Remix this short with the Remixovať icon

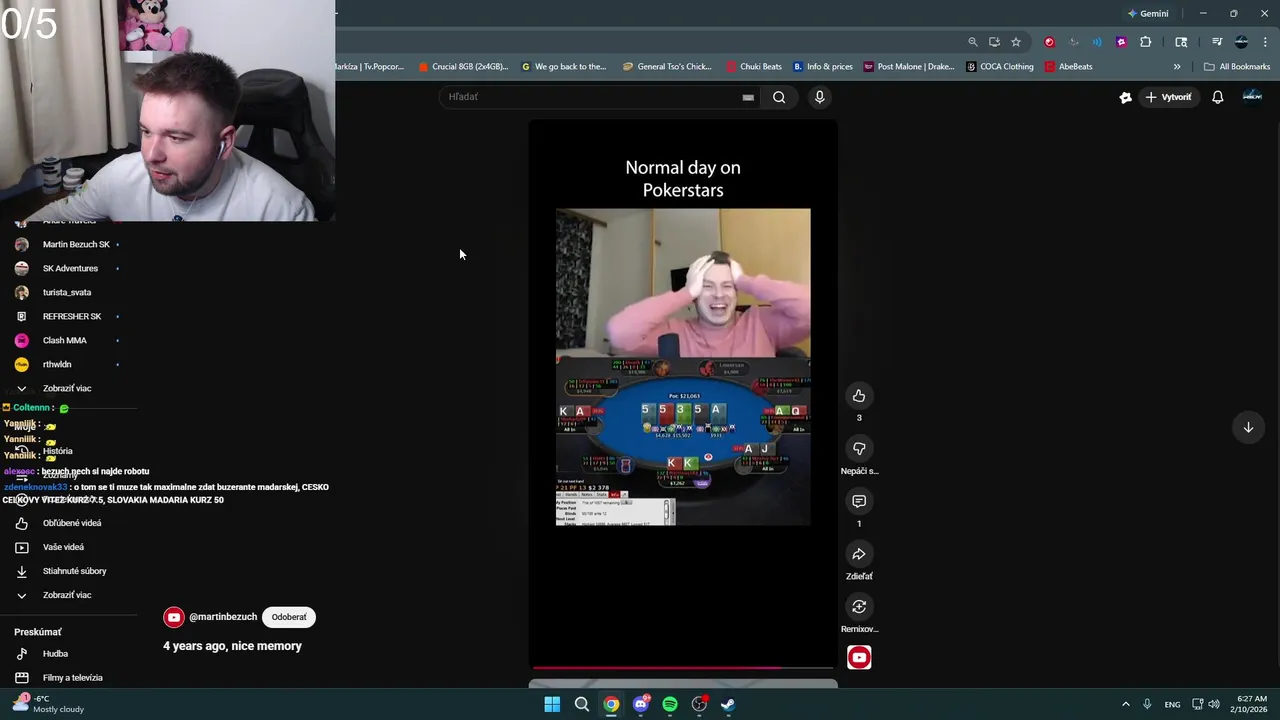(x=859, y=607)
